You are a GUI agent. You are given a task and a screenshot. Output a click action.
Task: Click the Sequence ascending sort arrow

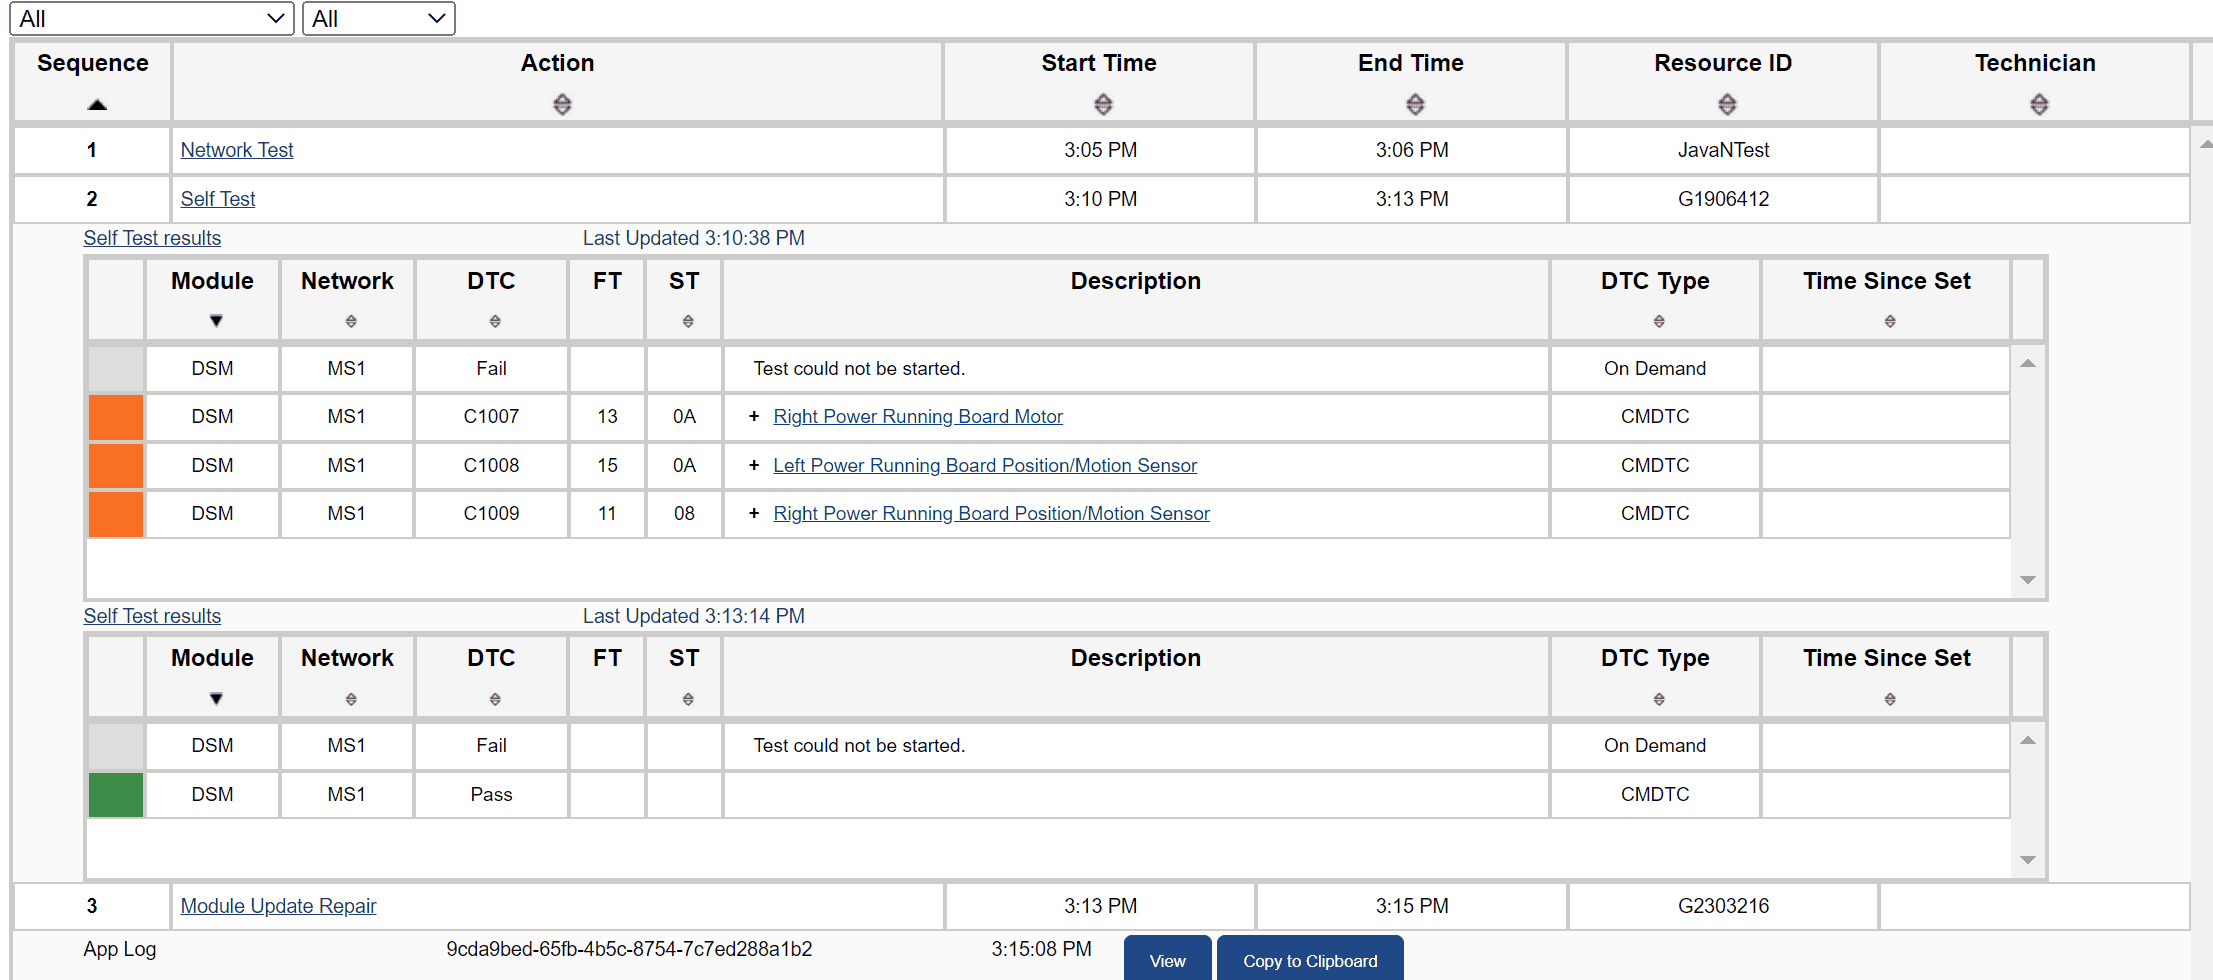(97, 104)
